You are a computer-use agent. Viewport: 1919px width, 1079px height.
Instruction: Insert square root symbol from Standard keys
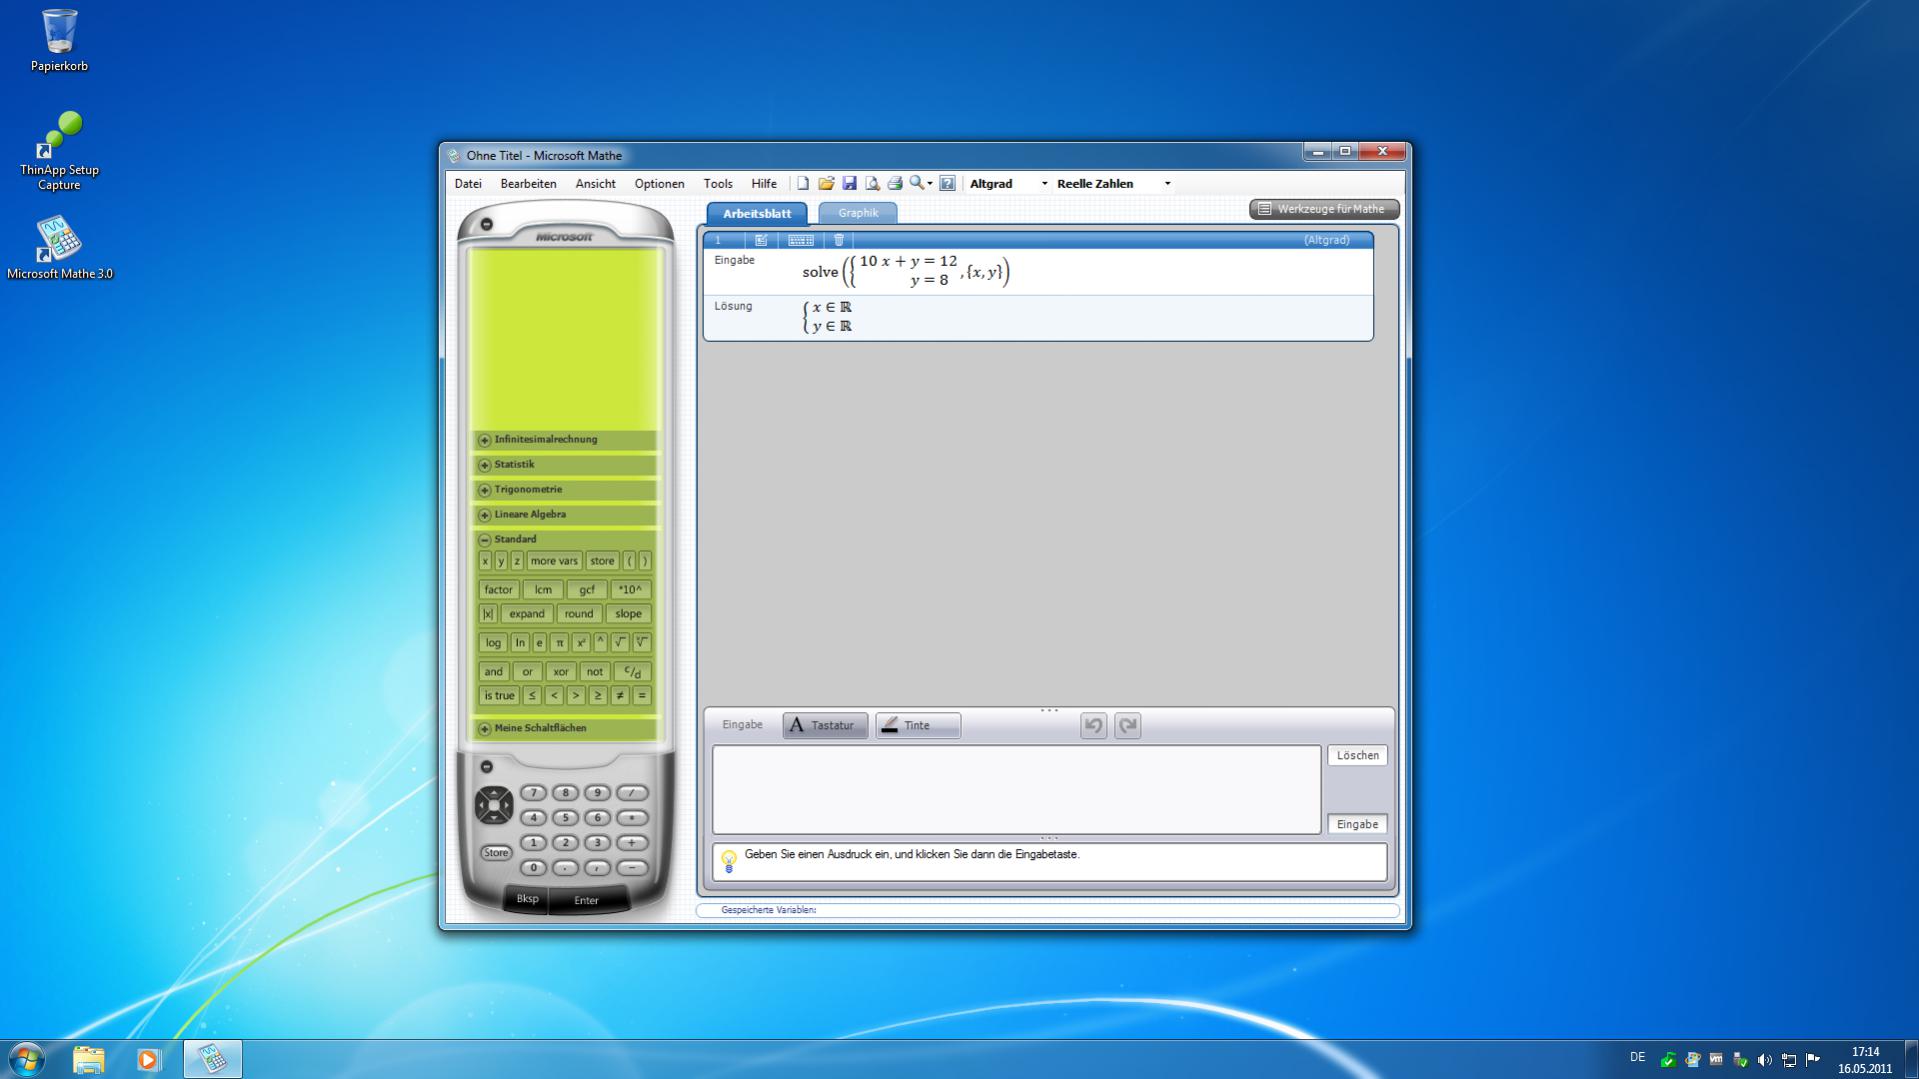pos(620,643)
